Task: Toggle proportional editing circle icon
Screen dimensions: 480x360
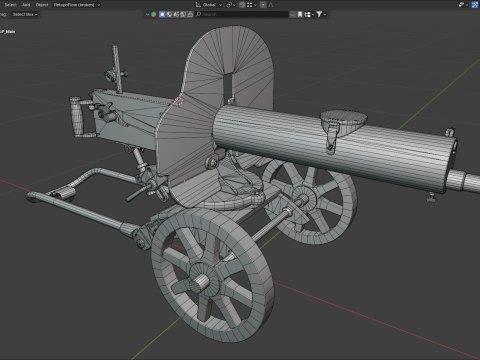Action: click(263, 5)
